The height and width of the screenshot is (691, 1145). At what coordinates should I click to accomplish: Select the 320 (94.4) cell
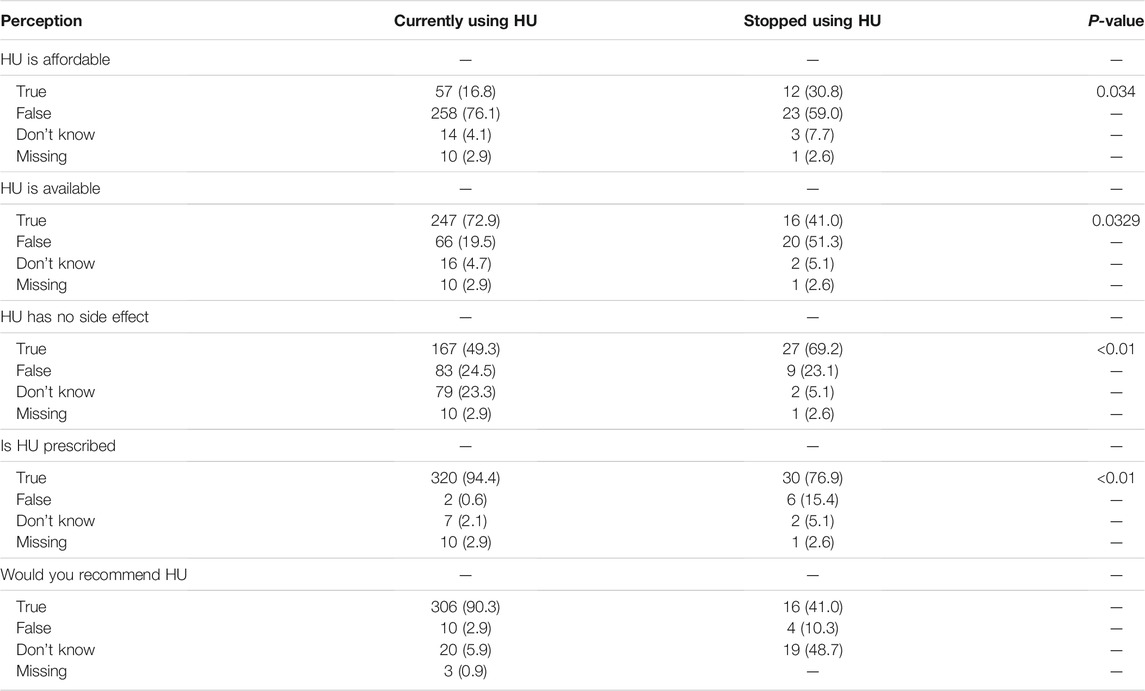click(465, 478)
